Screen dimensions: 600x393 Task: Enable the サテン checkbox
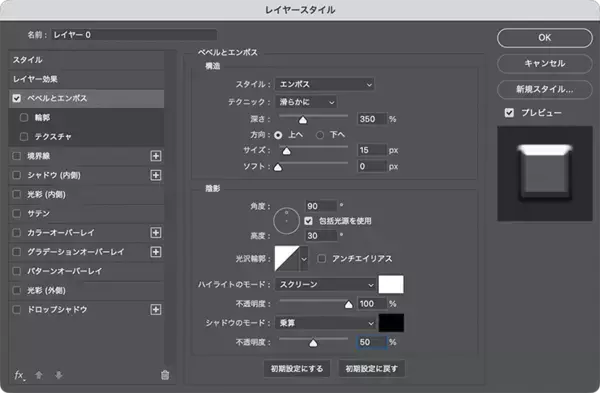tap(16, 214)
